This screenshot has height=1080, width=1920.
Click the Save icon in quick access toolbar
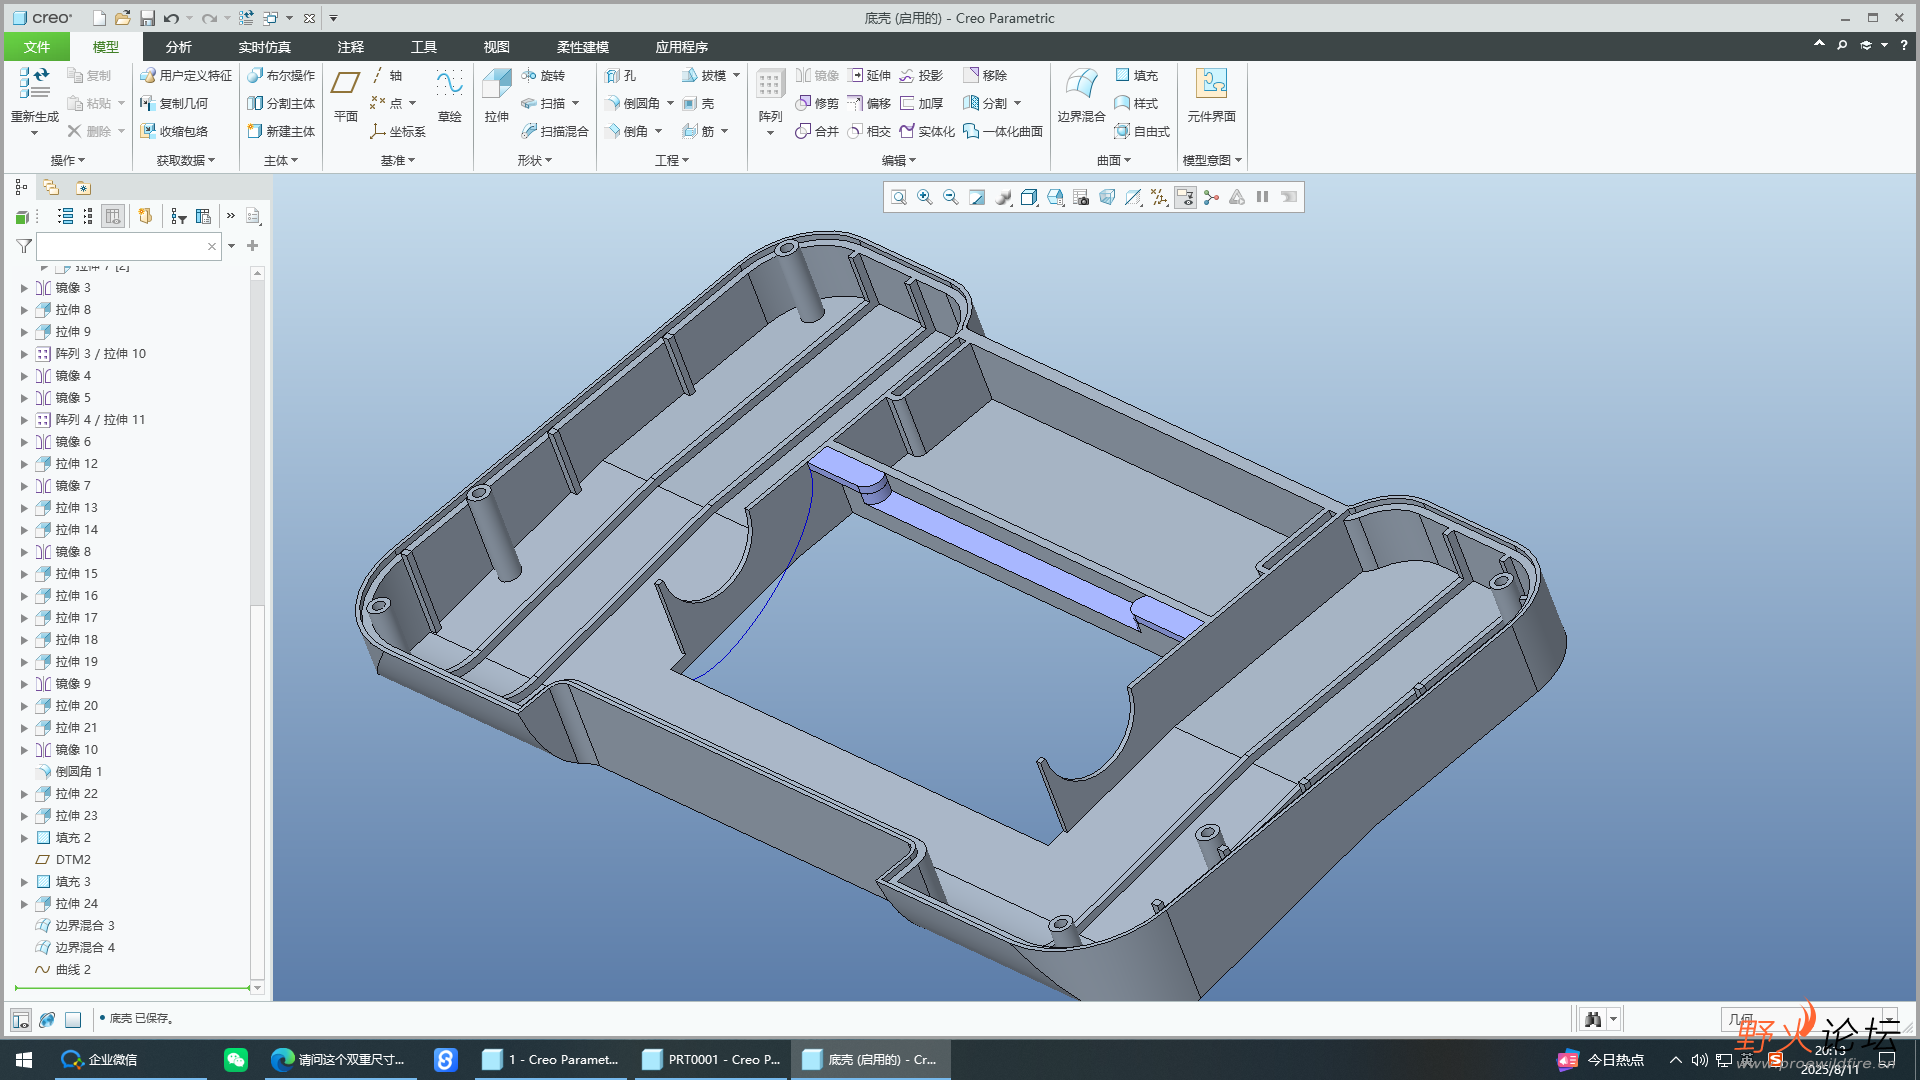(x=147, y=18)
